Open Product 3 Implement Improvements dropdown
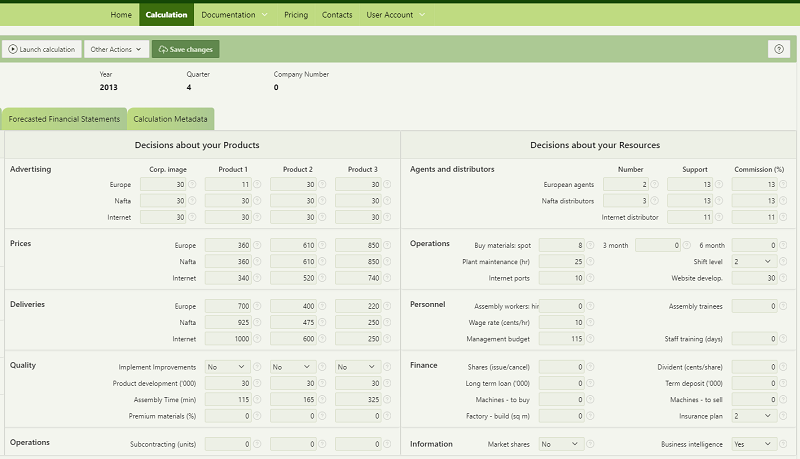Viewport: 800px width, 459px height. [x=358, y=367]
